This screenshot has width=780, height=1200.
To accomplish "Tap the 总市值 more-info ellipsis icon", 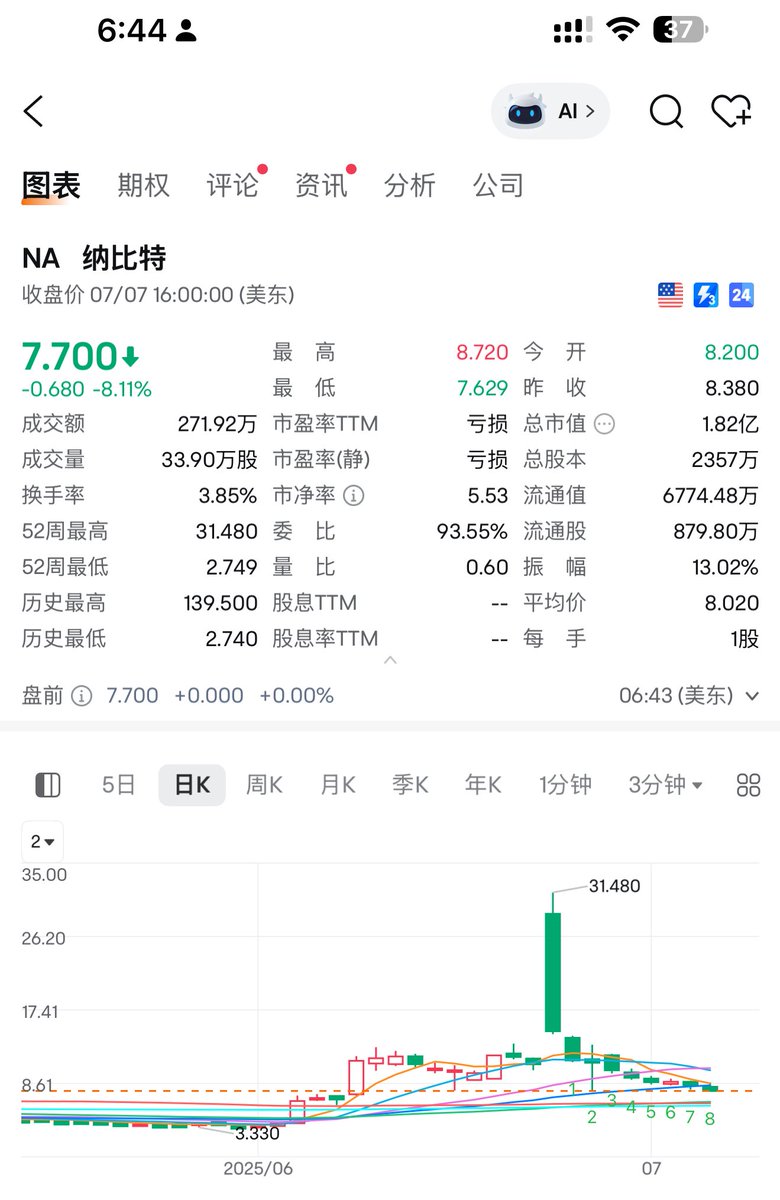I will click(605, 424).
